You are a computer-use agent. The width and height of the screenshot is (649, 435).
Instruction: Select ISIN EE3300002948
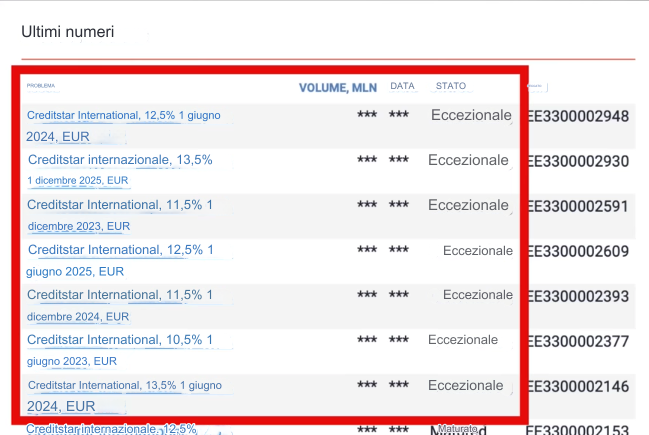(578, 116)
